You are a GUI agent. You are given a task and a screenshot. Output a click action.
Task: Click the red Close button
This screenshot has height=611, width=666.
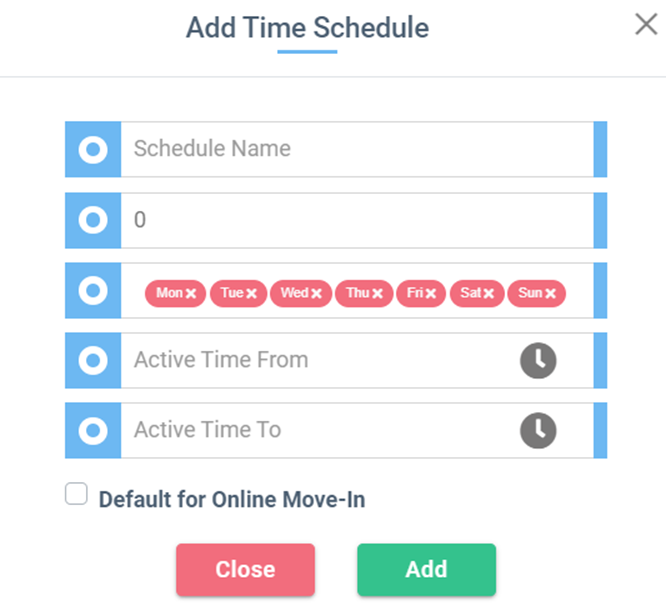click(x=246, y=569)
